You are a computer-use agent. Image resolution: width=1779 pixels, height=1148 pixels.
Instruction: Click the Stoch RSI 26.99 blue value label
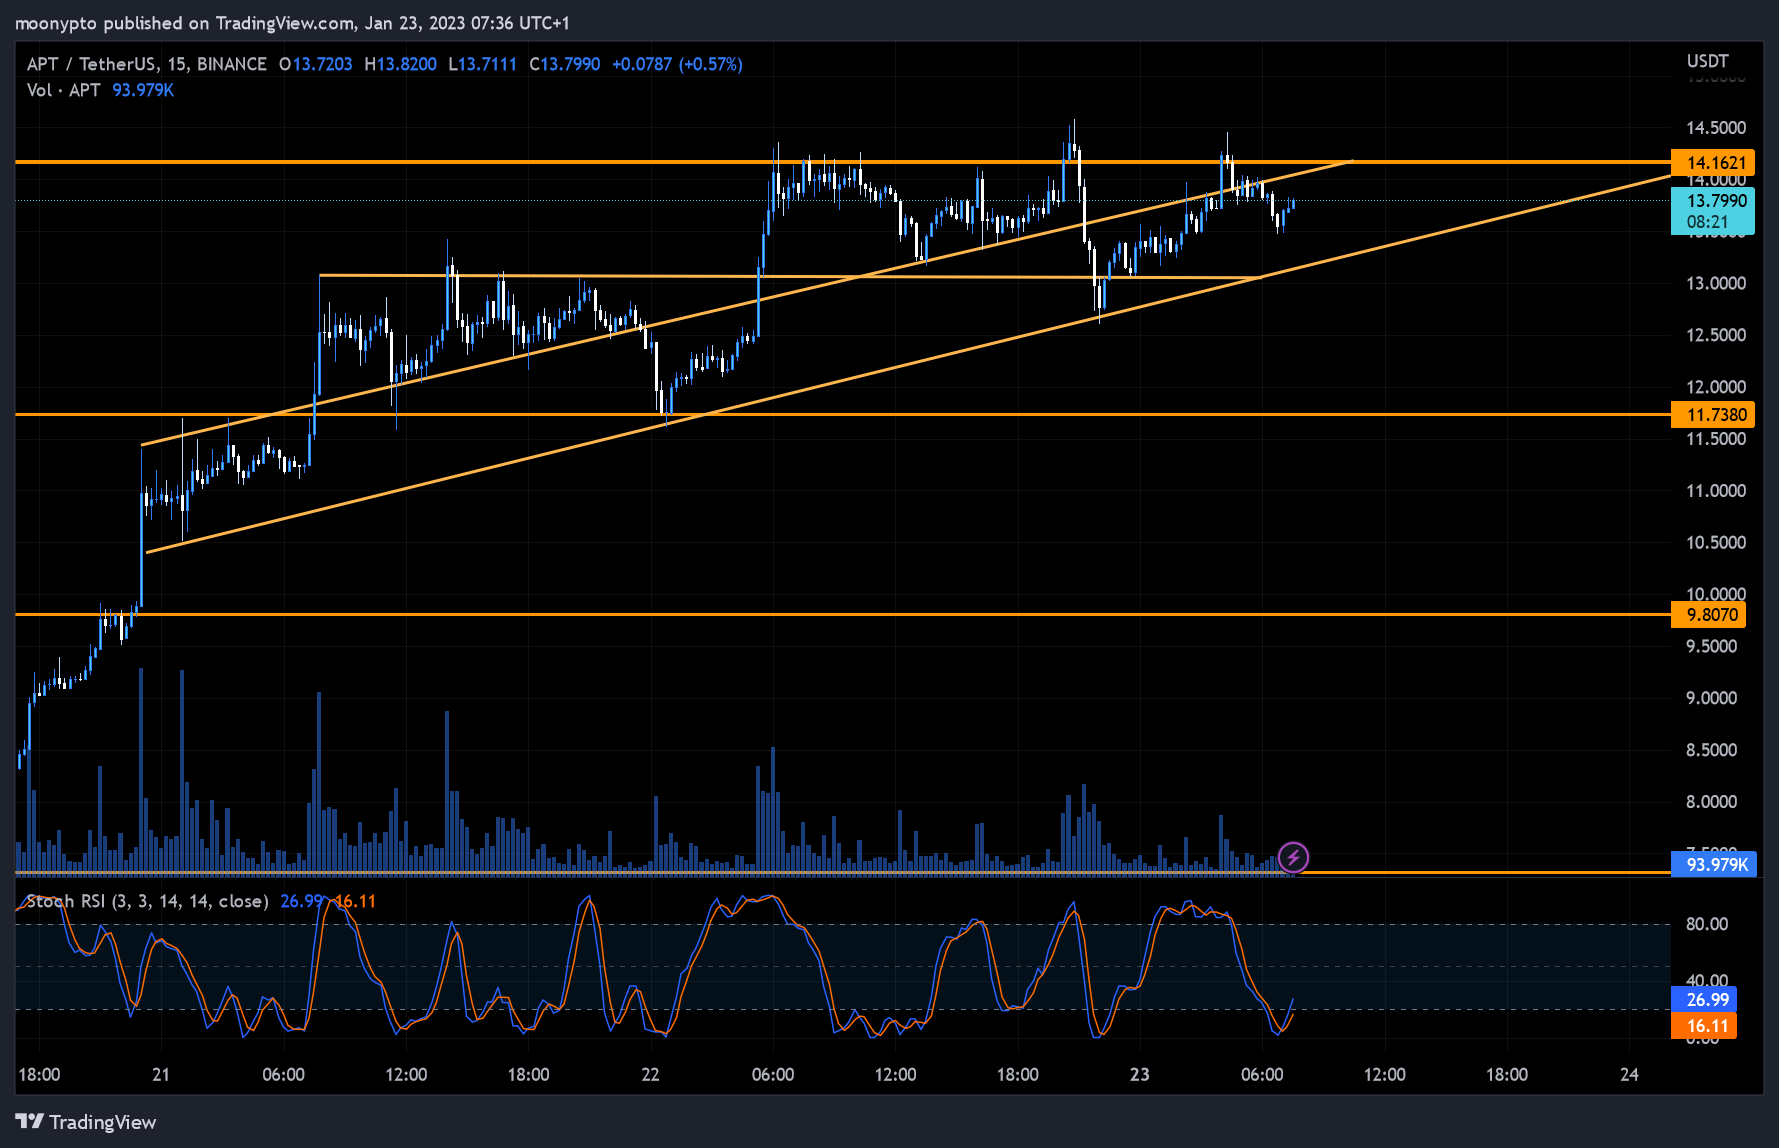tap(1704, 999)
